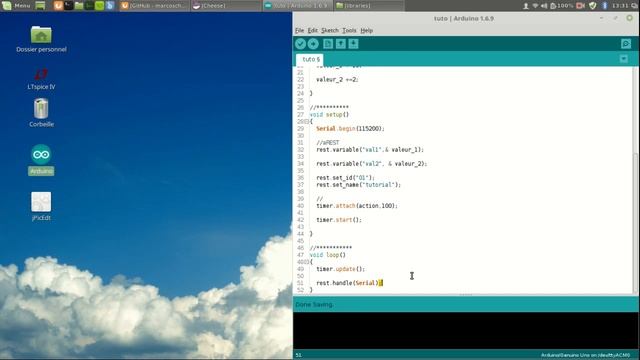The height and width of the screenshot is (360, 640).
Task: Click the rest.variable "val2" line
Action: [x=371, y=164]
